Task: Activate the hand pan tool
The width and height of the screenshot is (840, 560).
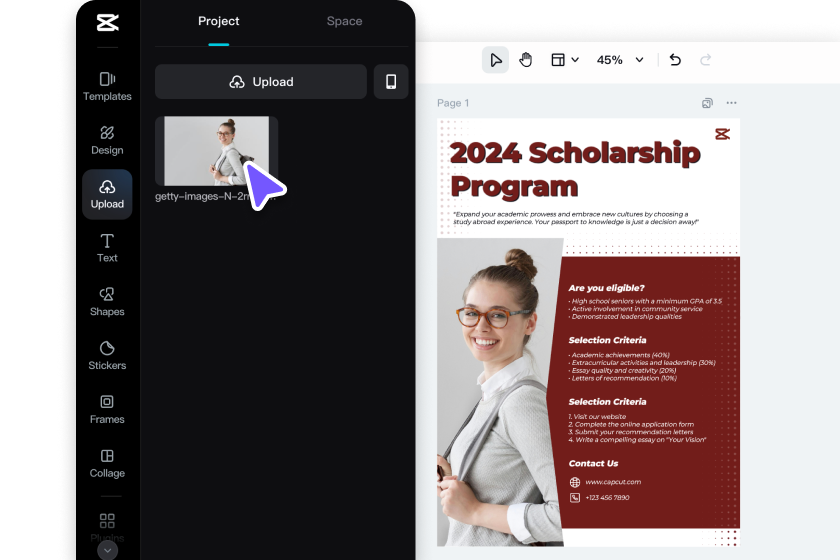Action: click(x=526, y=59)
